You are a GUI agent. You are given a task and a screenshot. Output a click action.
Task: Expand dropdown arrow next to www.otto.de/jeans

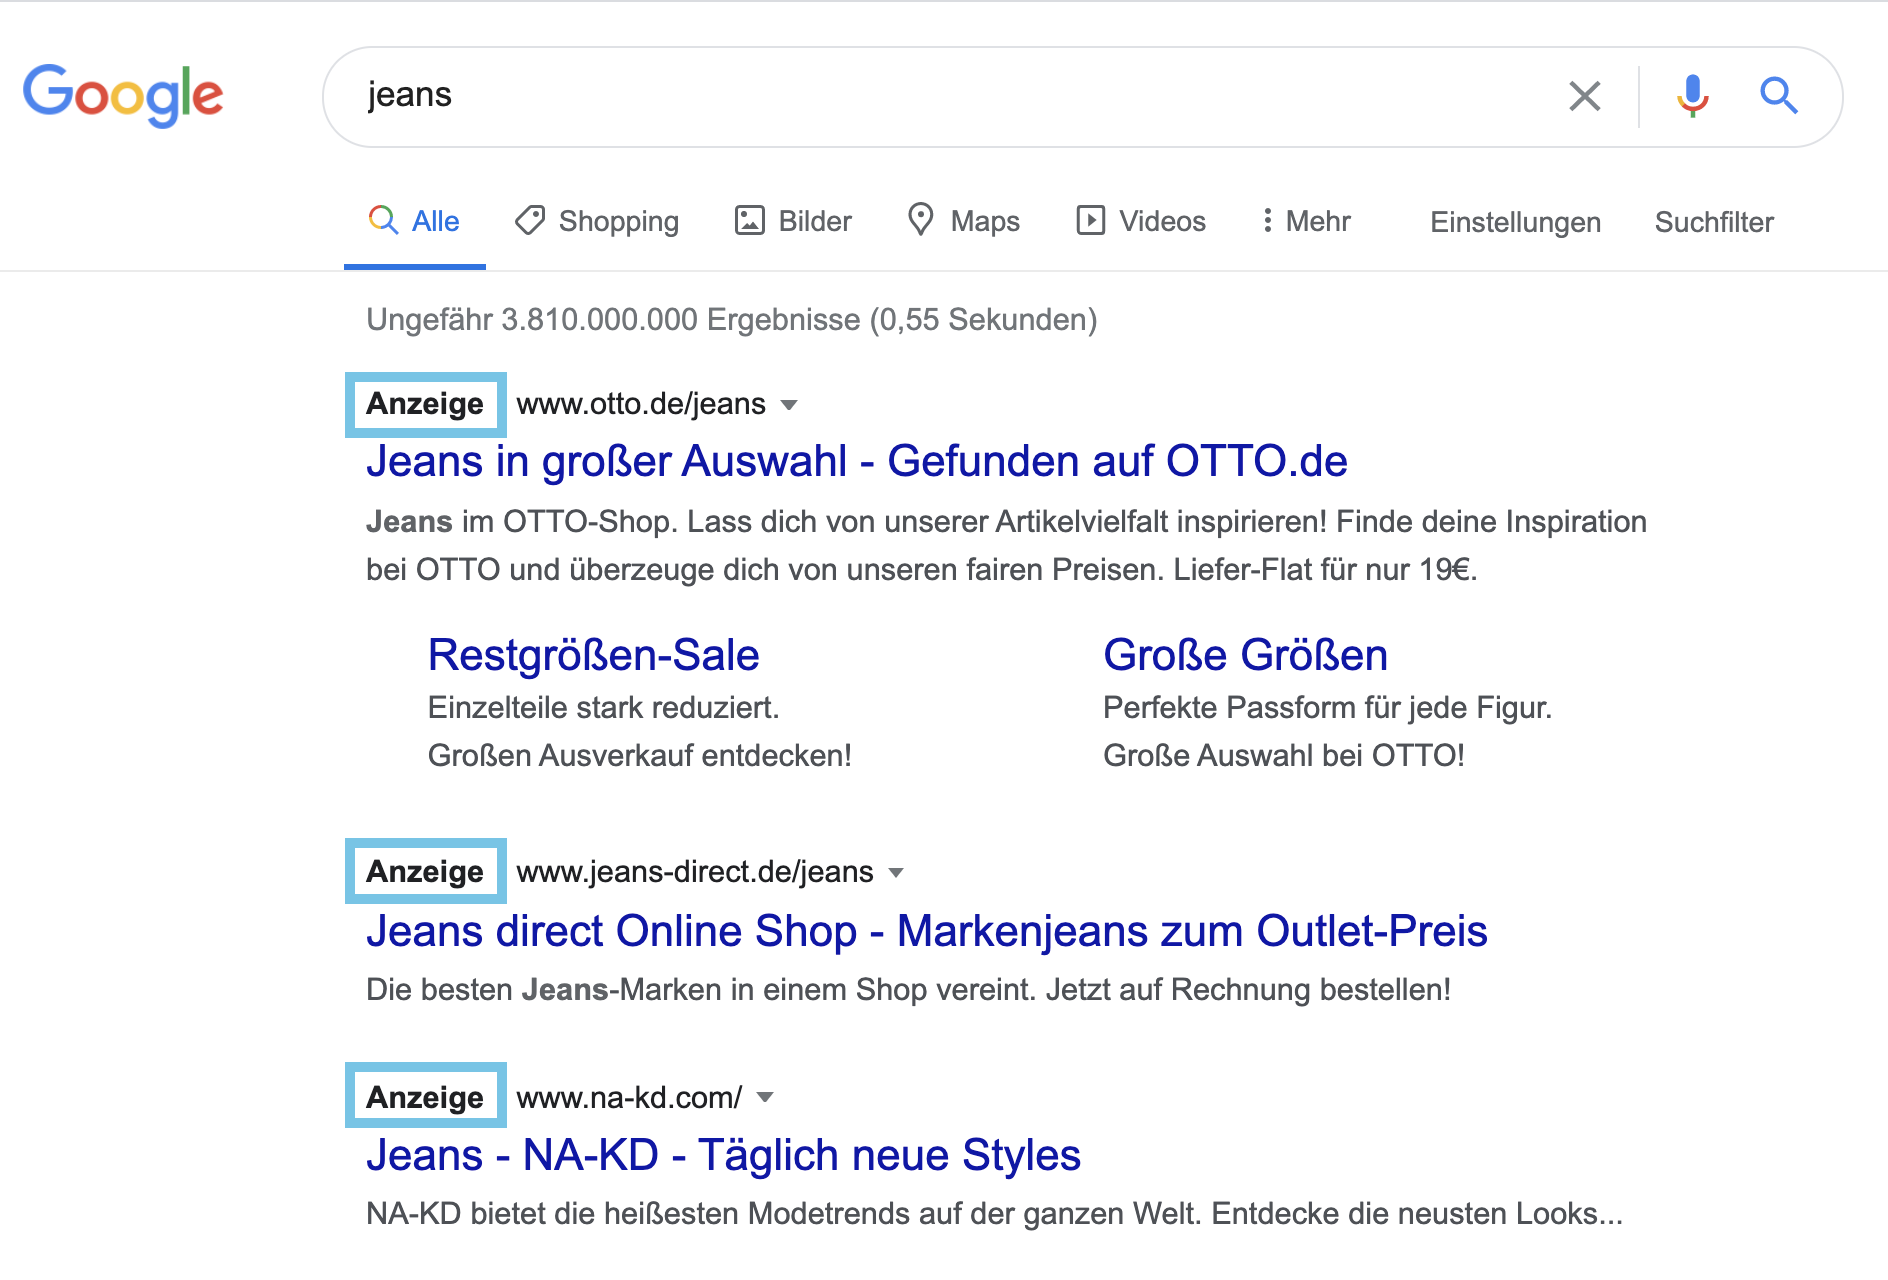pyautogui.click(x=789, y=405)
